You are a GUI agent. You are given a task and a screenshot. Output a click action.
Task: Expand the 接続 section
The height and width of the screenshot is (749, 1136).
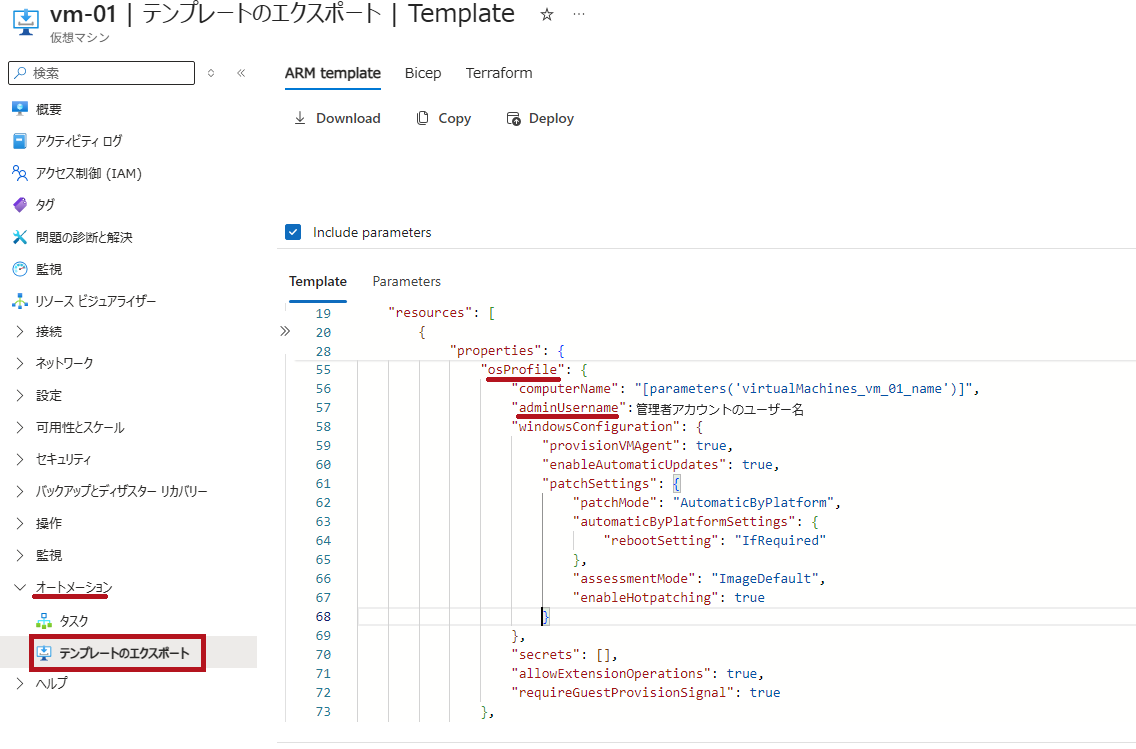coord(20,332)
